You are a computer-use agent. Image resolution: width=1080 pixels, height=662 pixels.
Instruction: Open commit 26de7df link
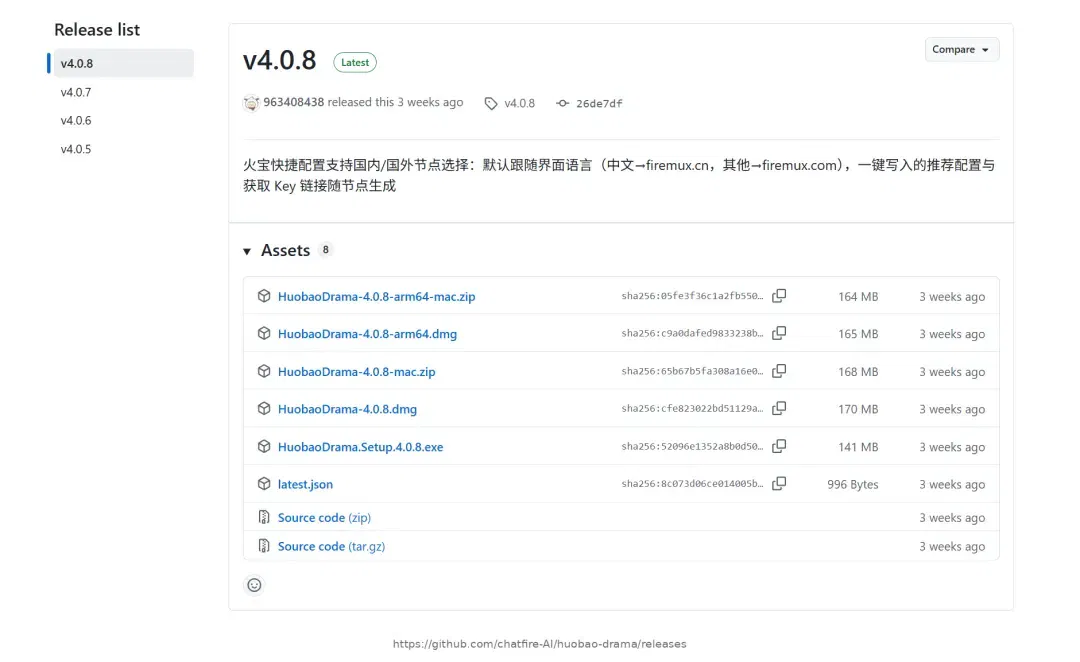(x=599, y=103)
